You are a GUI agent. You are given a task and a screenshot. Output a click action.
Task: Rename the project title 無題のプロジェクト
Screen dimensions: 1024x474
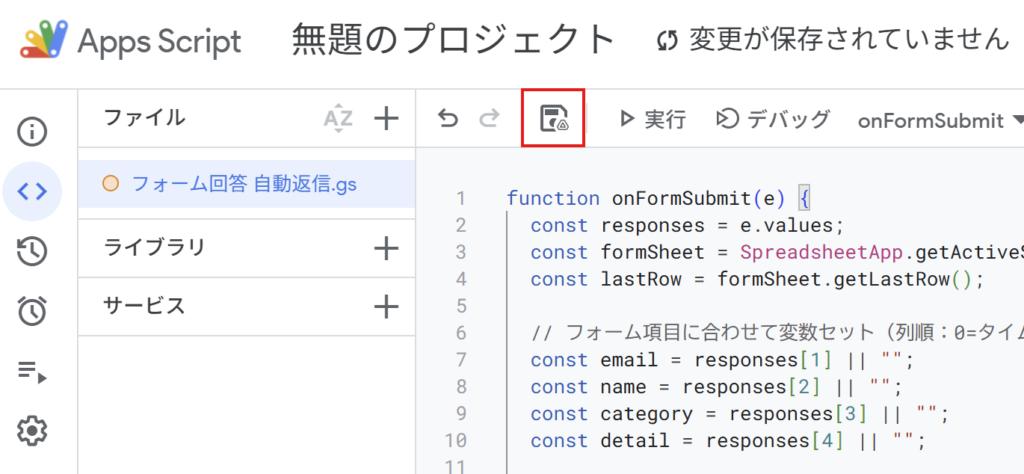(453, 39)
